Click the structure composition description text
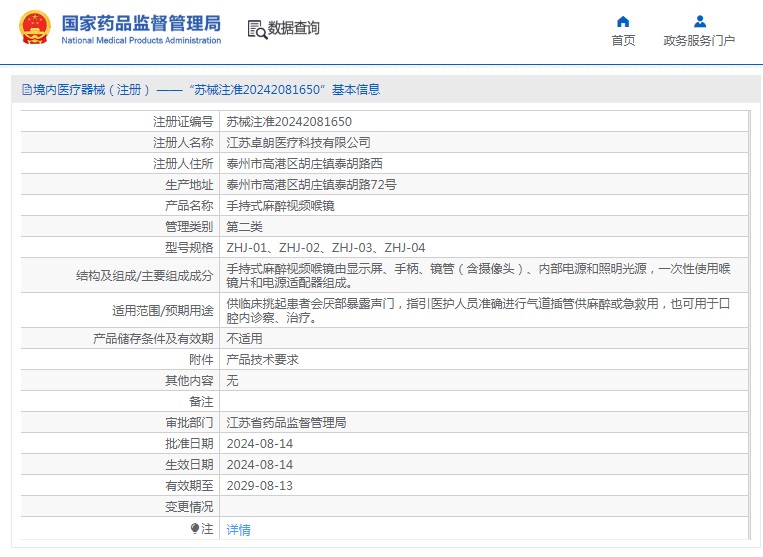 point(478,275)
